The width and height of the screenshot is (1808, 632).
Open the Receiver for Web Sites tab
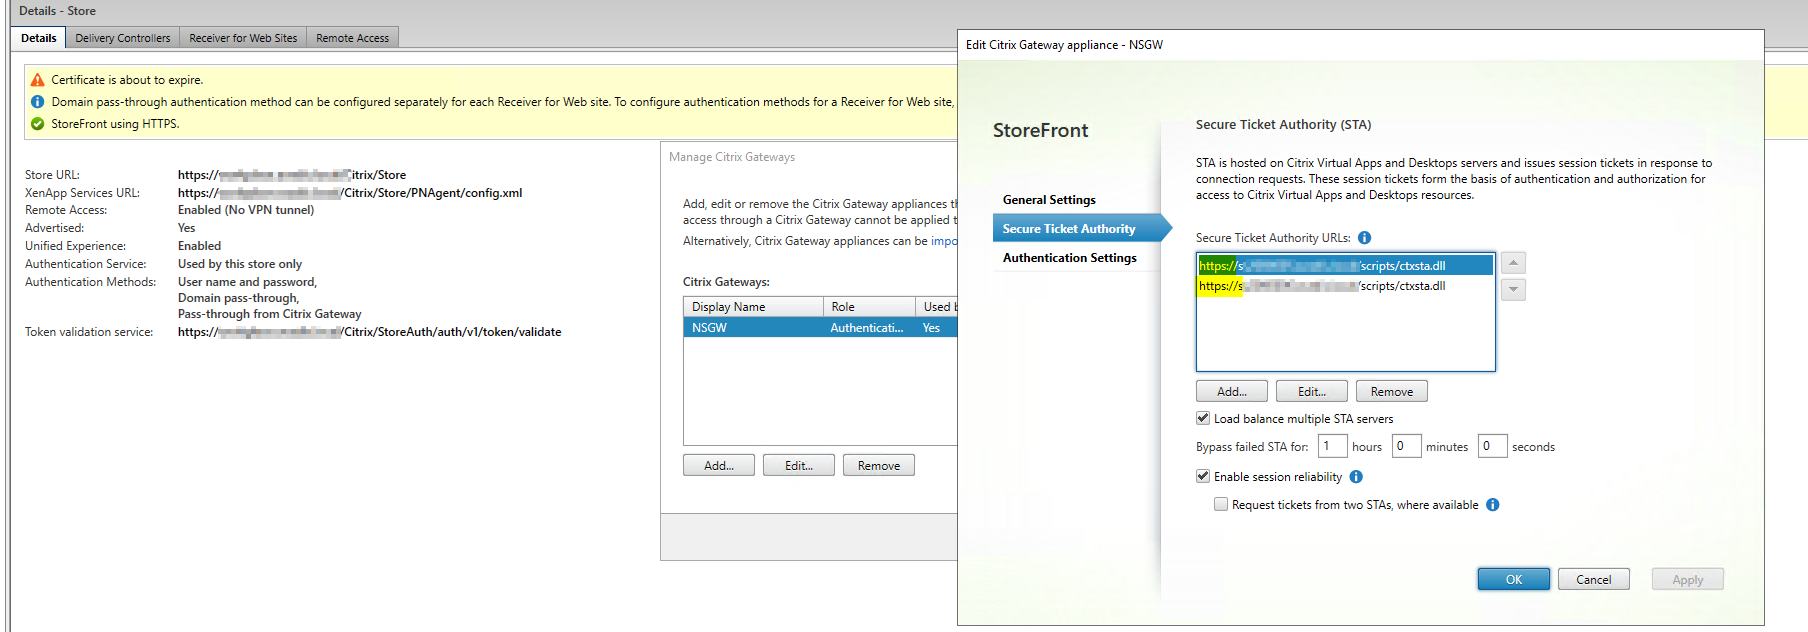243,38
